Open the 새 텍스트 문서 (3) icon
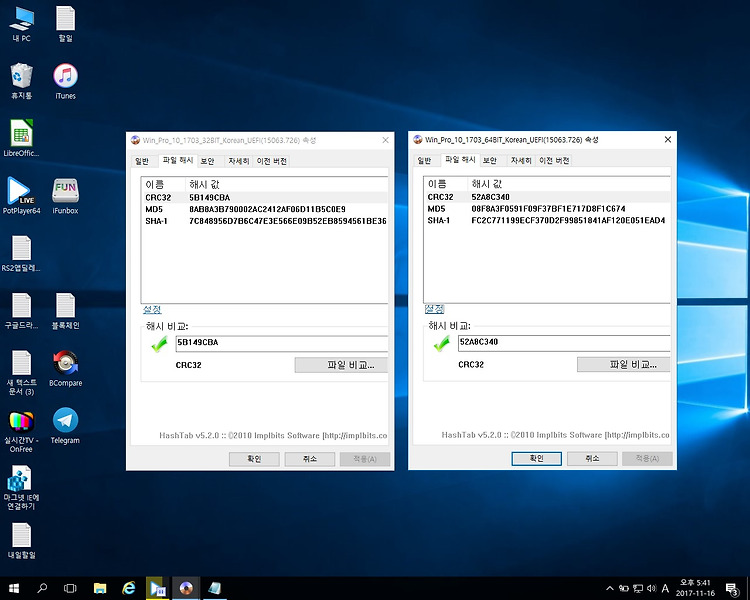 pos(22,373)
